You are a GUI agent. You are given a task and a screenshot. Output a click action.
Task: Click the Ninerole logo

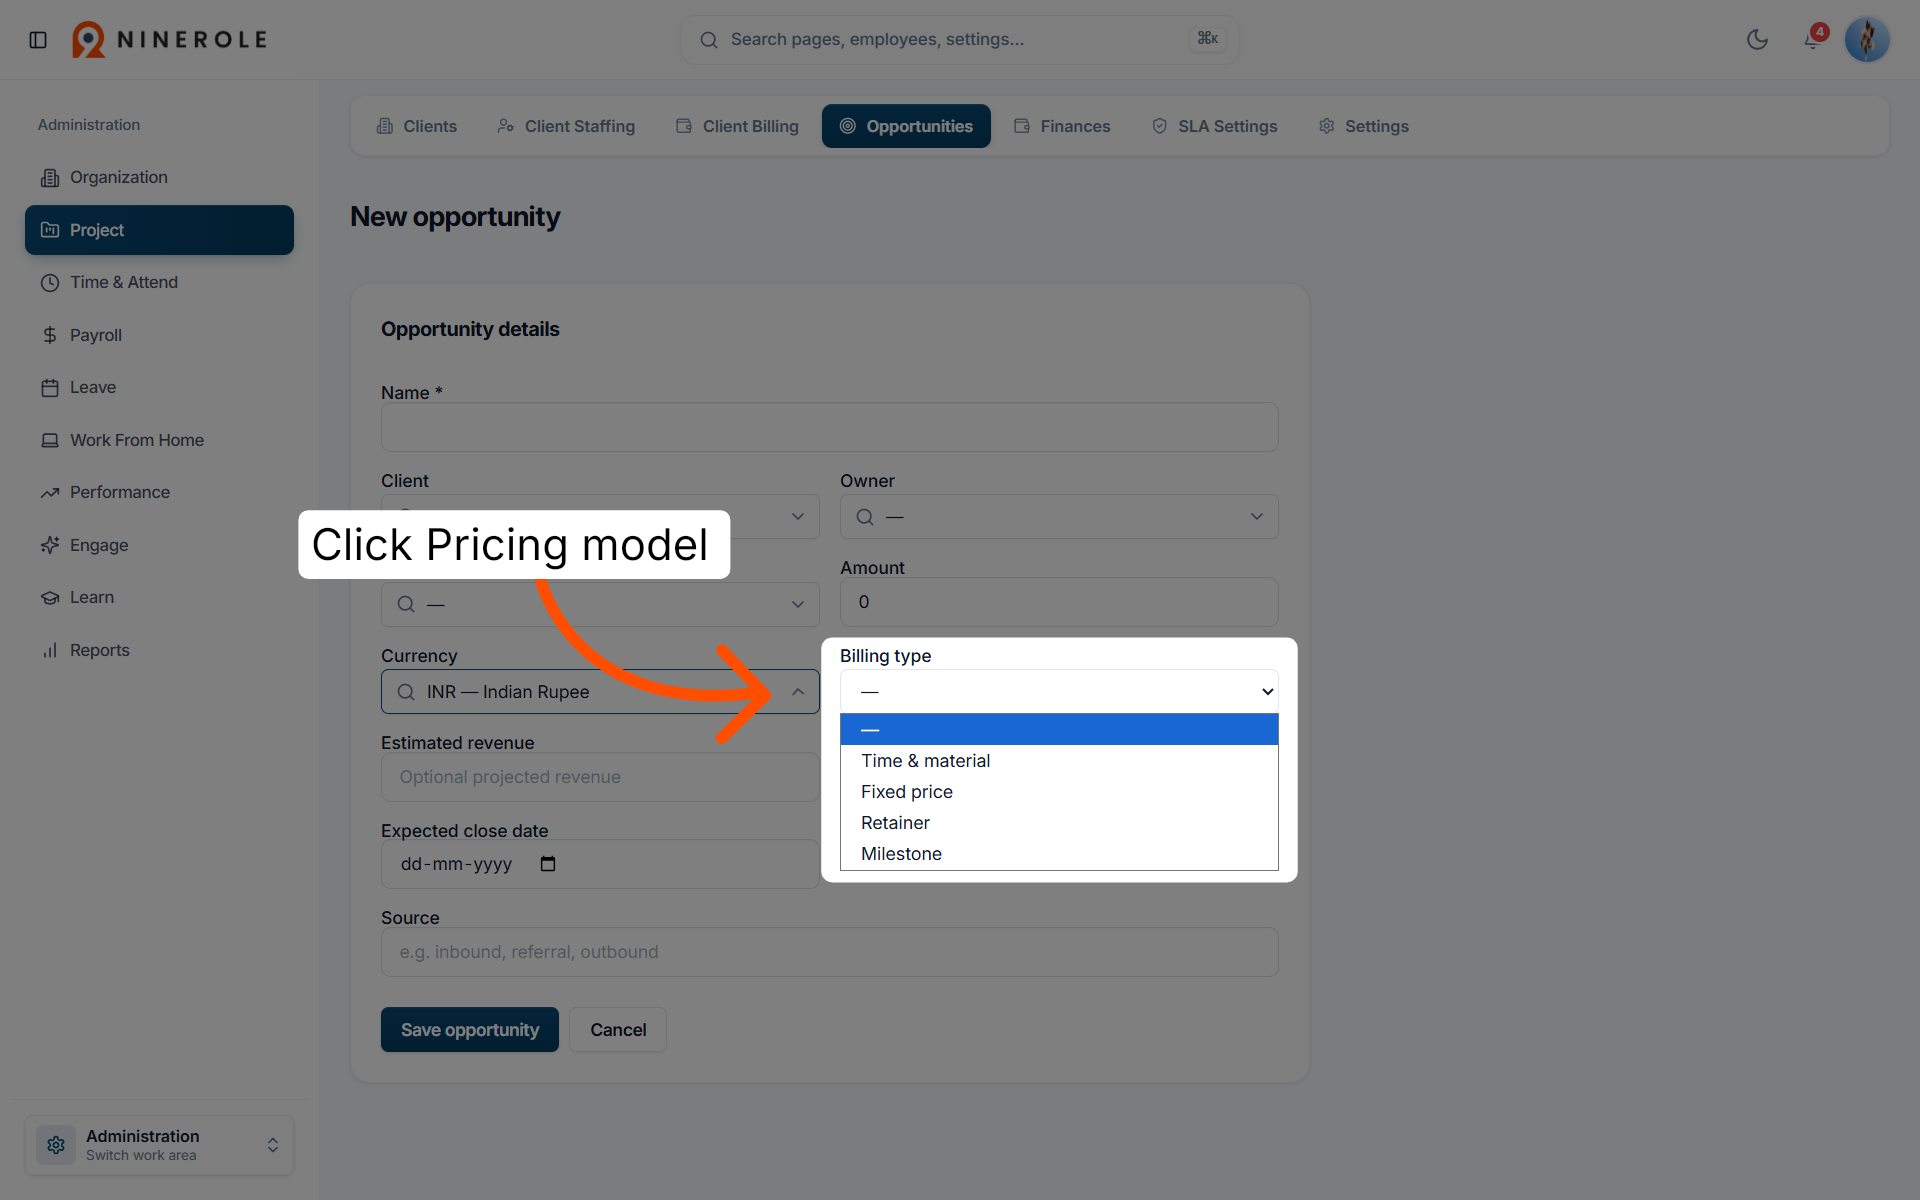[170, 40]
